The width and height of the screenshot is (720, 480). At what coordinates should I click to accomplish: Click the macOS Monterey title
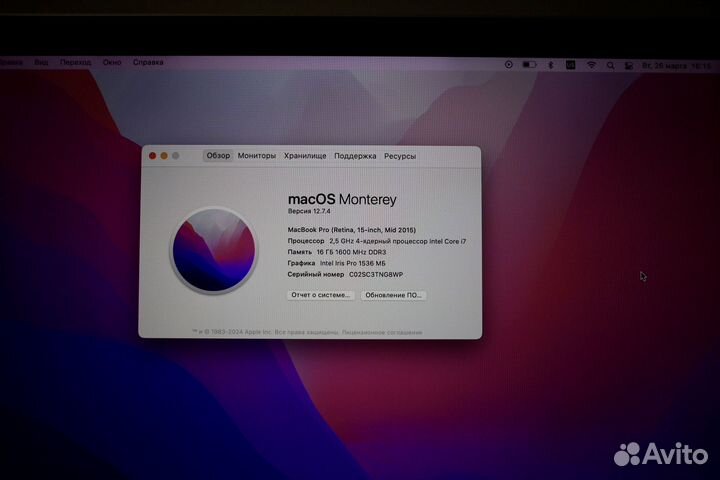(342, 199)
